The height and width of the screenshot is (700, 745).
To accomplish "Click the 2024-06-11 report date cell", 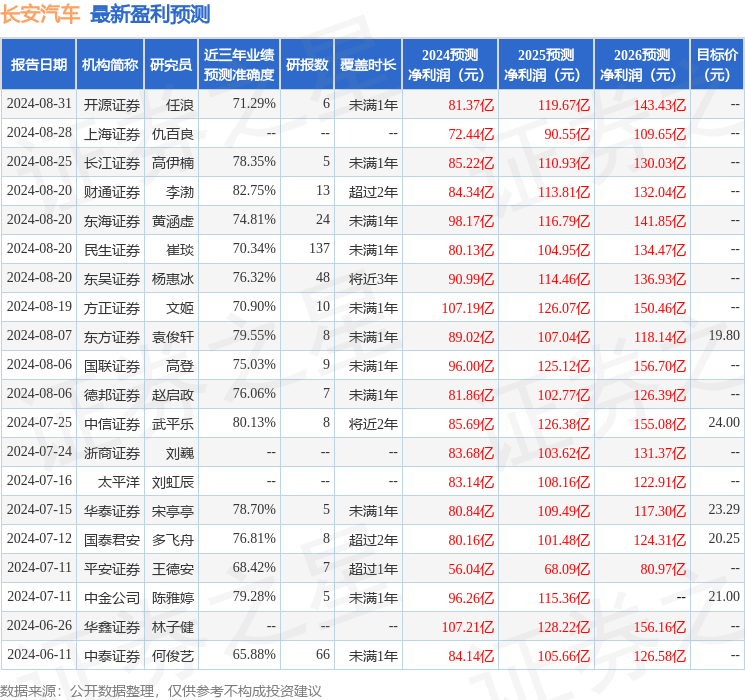I will coord(39,655).
